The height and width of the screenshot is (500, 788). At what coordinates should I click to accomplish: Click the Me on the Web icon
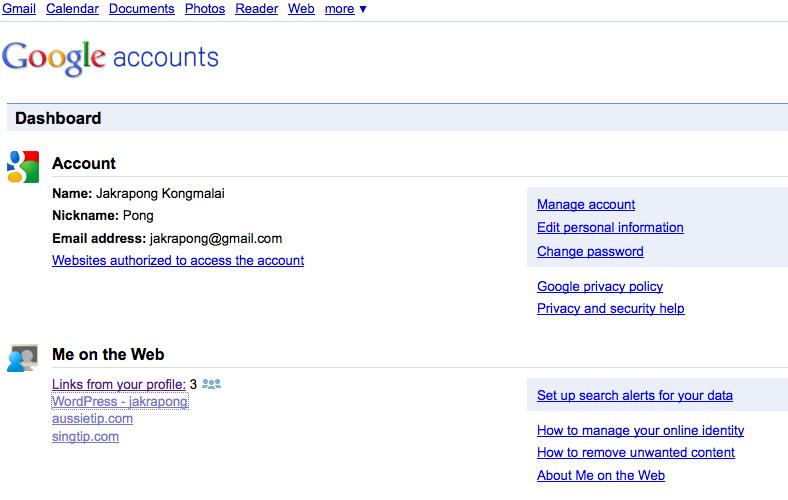(x=23, y=358)
